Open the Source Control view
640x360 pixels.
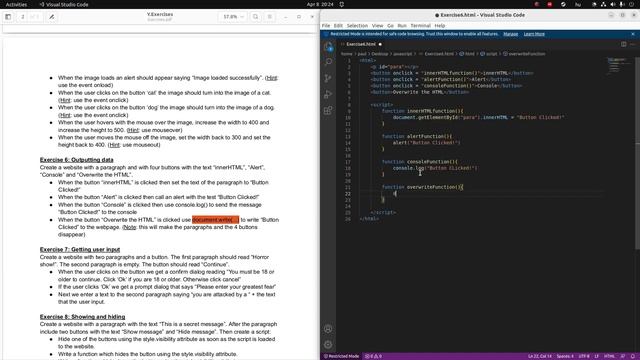point(328,78)
